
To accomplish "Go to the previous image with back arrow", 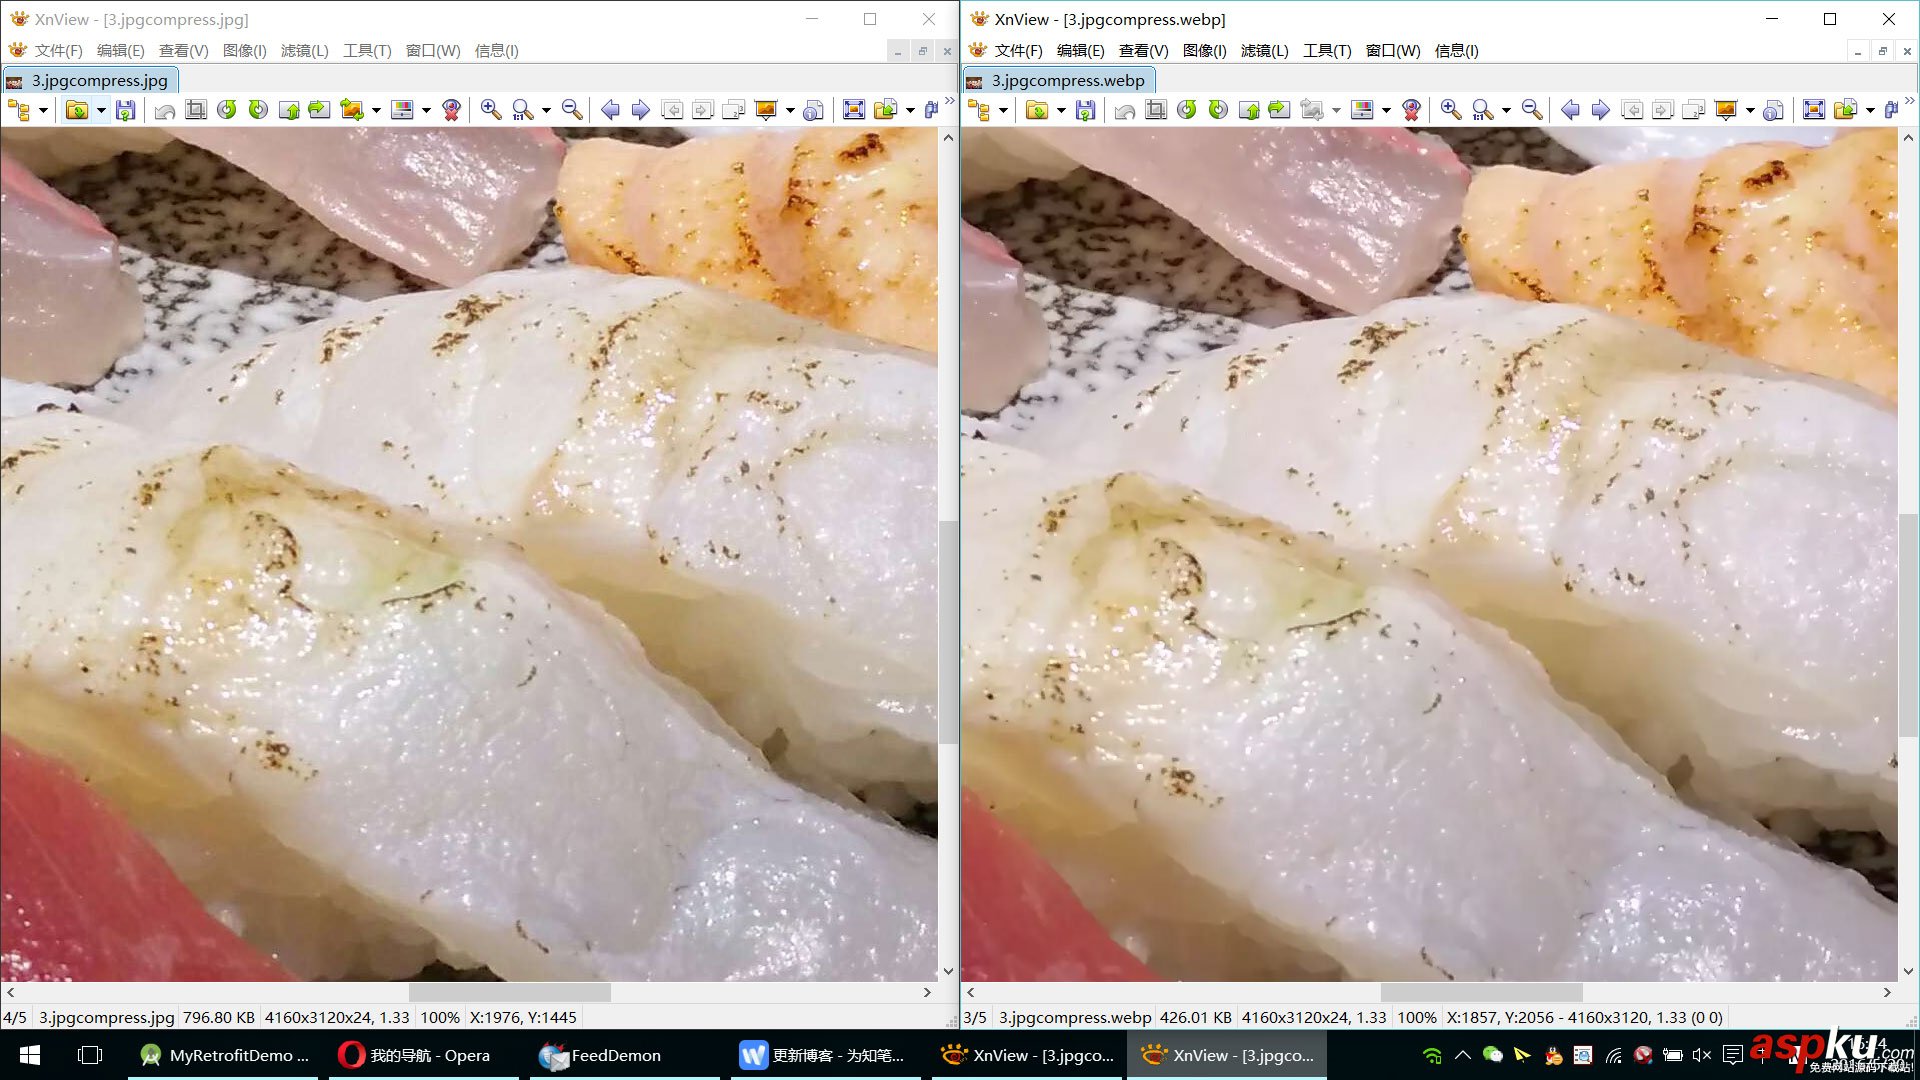I will pyautogui.click(x=611, y=110).
